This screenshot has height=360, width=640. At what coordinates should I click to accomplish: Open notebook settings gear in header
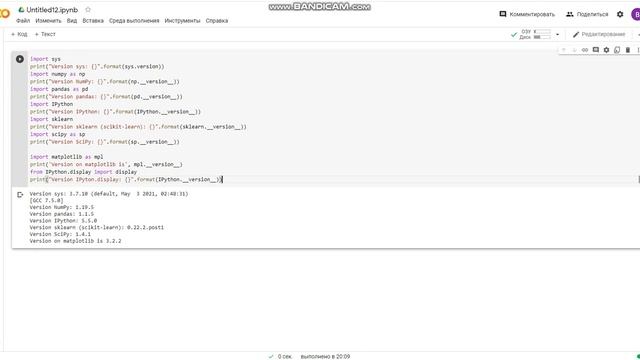[x=620, y=14]
